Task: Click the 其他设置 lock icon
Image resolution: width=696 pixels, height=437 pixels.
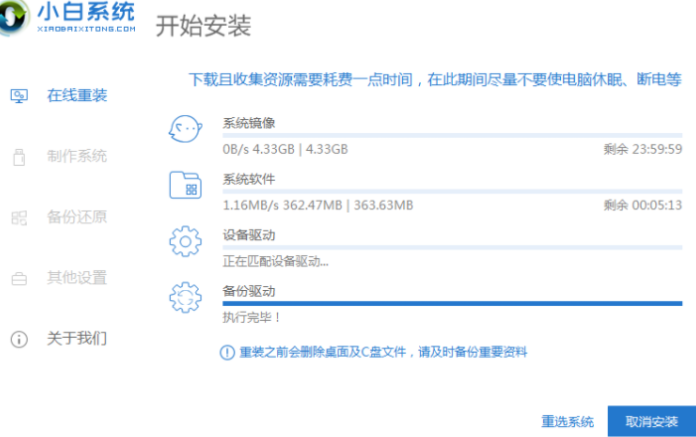Action: (x=18, y=279)
